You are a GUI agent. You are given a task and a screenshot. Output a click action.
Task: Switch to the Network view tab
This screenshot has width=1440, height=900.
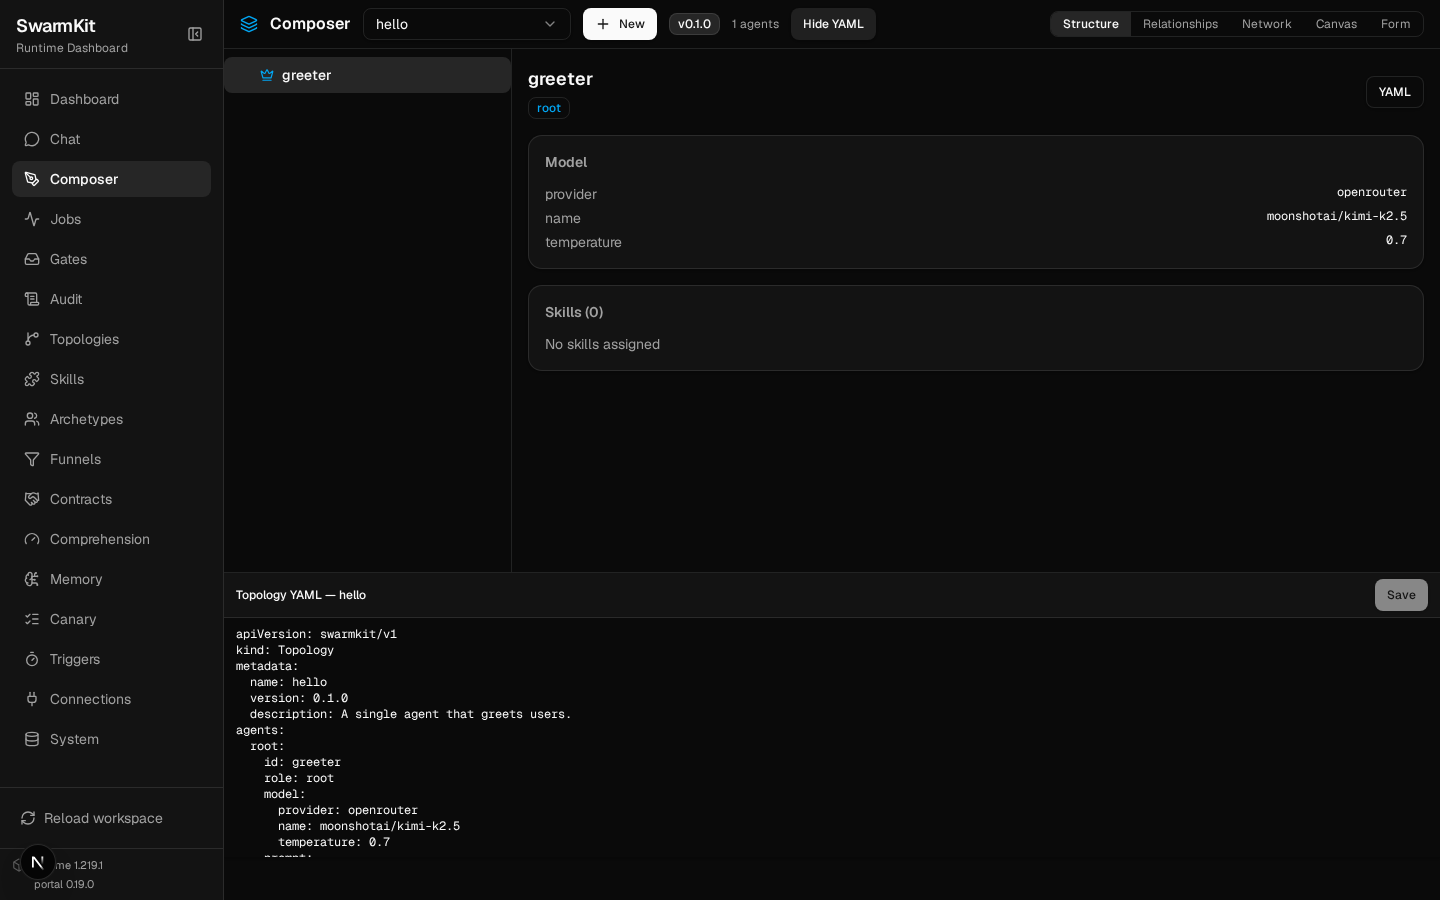click(1266, 24)
